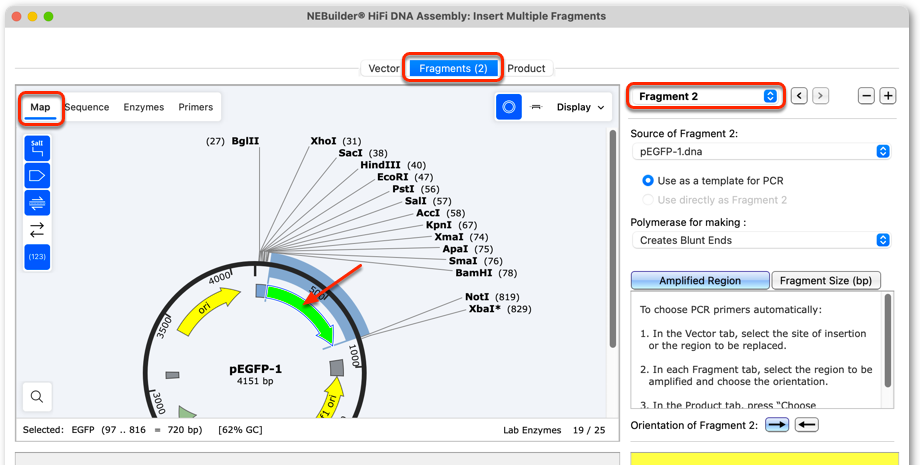Click the HindIII enzyme site label
Viewport: 920px width, 465px height.
point(381,165)
